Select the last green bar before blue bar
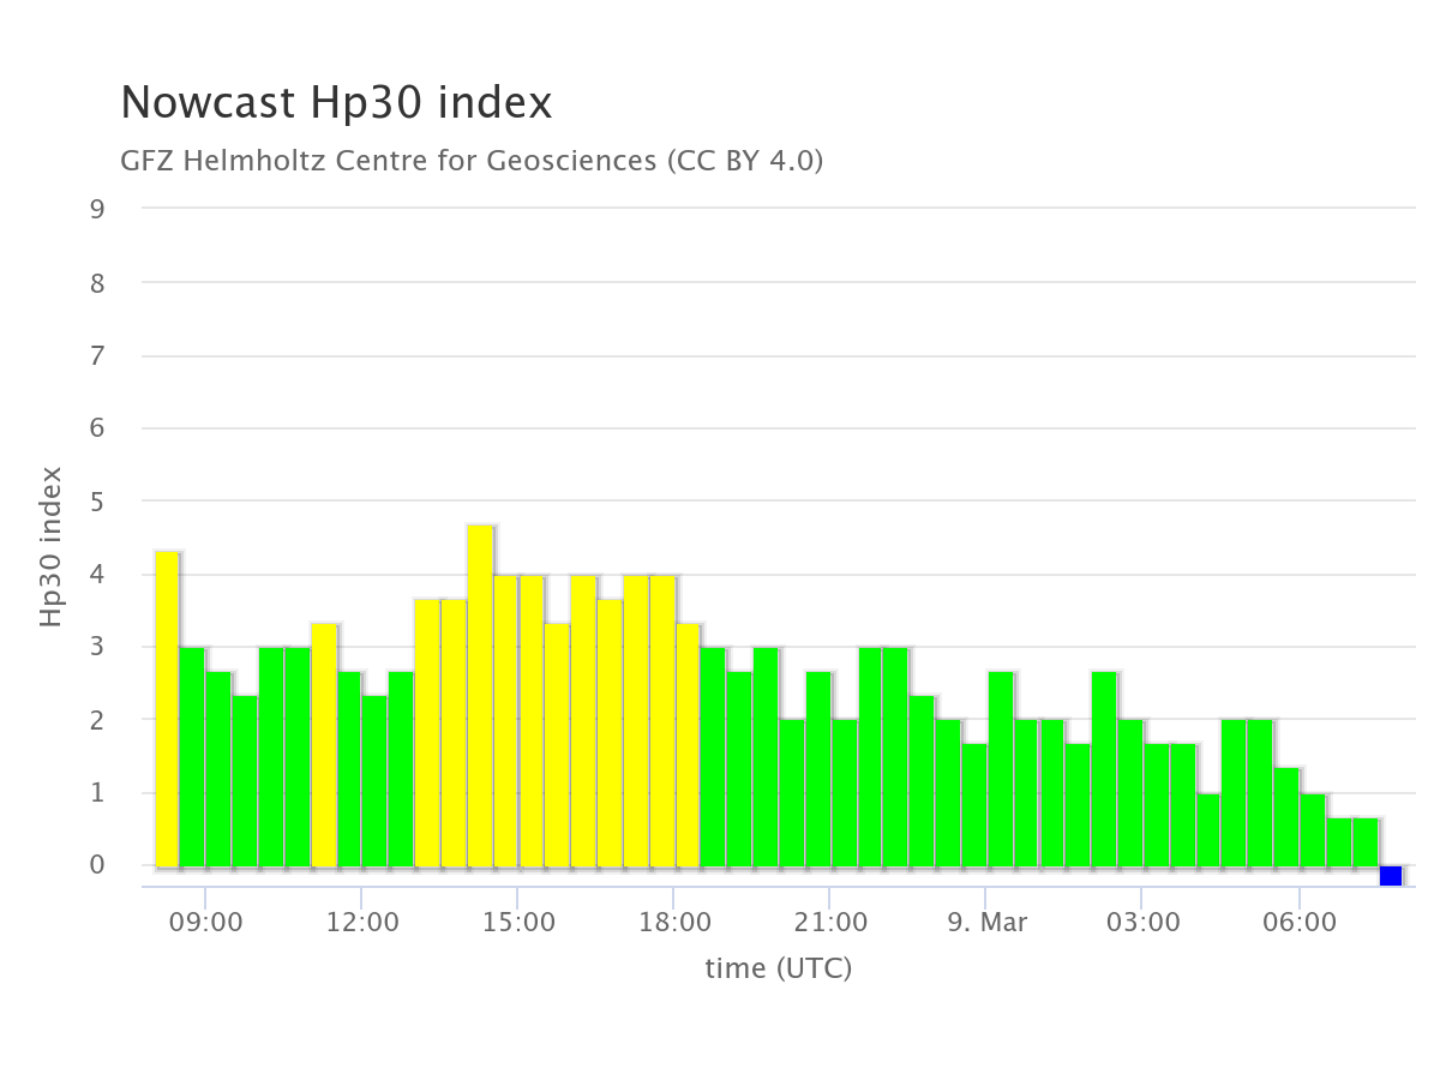This screenshot has height=1080, width=1440. (x=1365, y=842)
